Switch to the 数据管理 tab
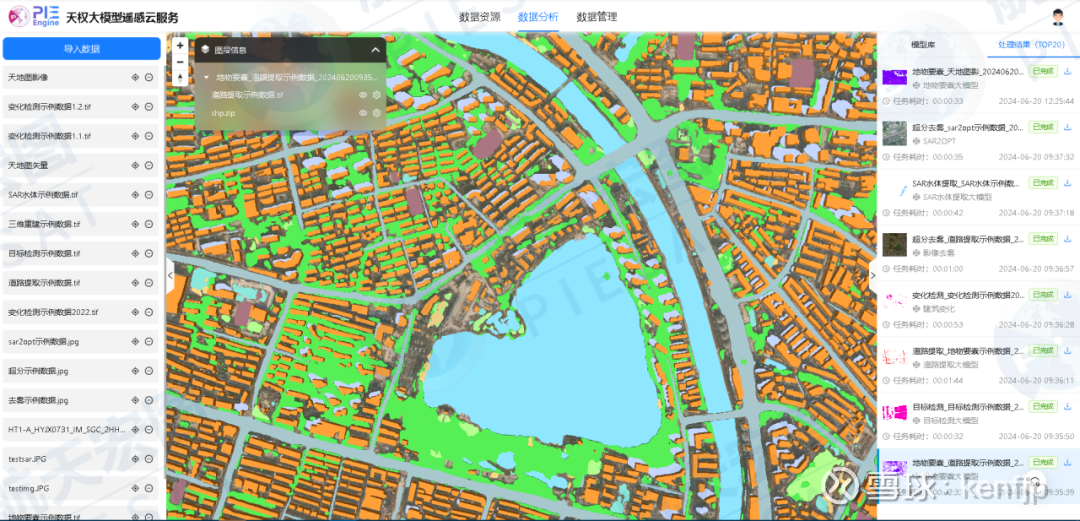 click(596, 17)
